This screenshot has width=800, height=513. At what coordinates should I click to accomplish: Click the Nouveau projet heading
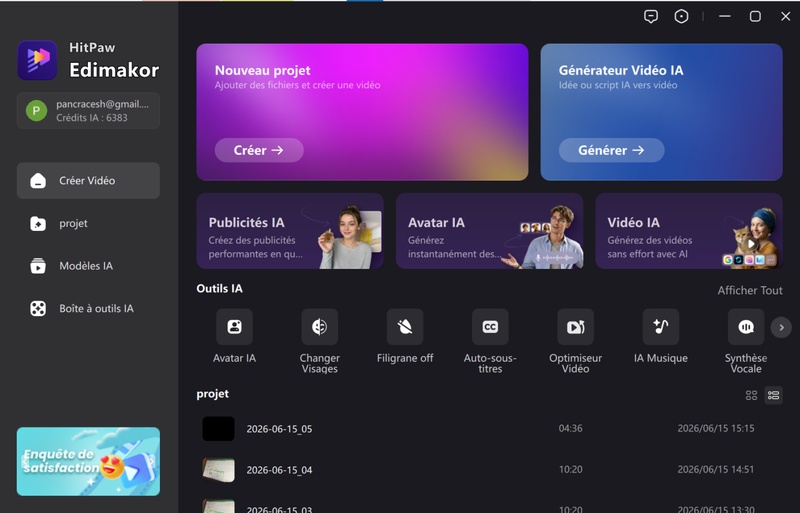point(262,70)
